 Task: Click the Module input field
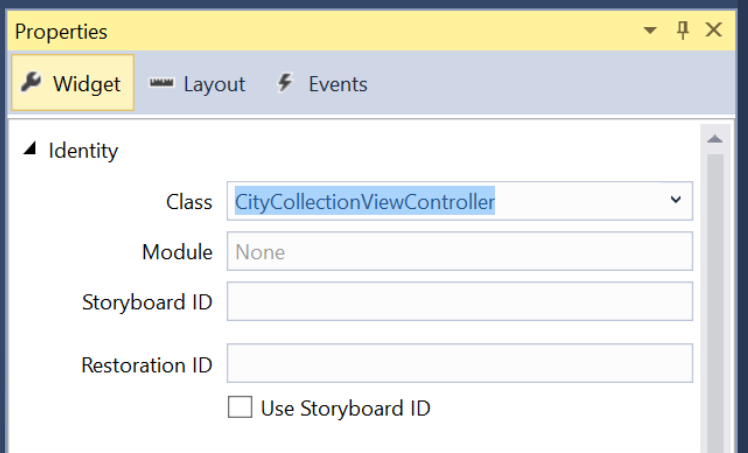point(460,251)
